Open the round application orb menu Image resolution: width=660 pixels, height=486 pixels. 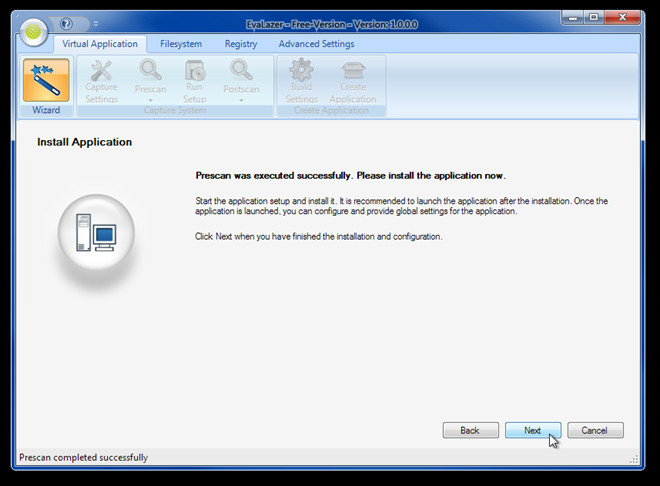pos(34,32)
